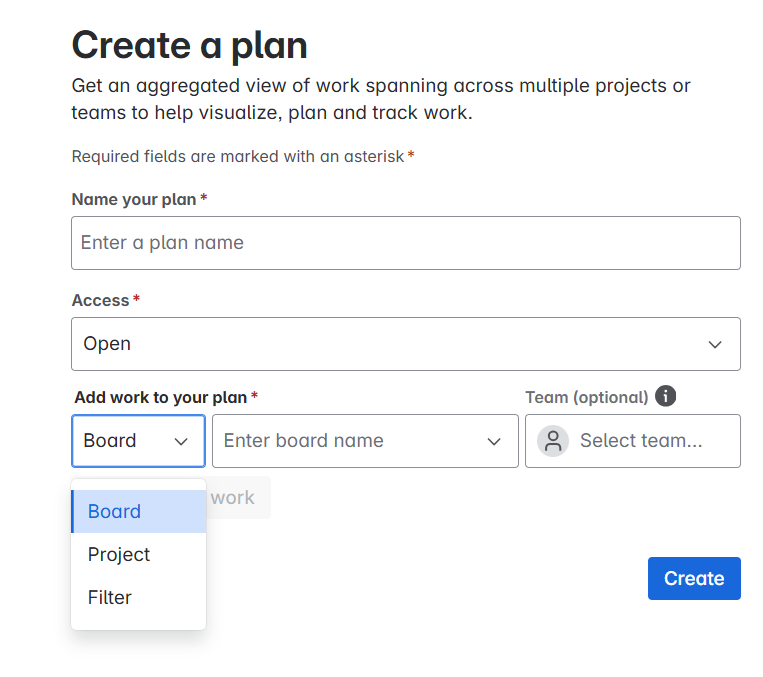
Task: Click the chevron arrow in the Access field
Action: (715, 344)
